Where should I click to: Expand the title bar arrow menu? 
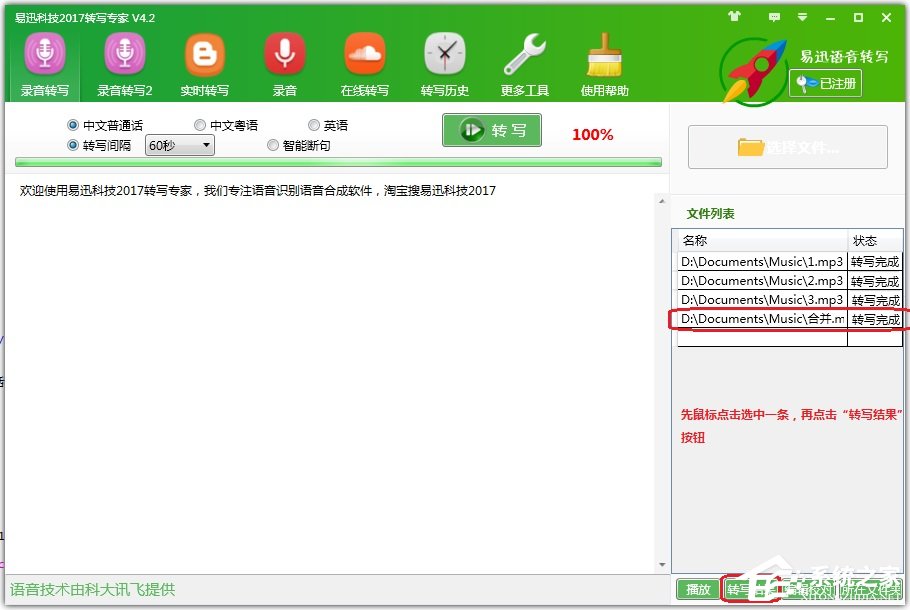click(x=801, y=17)
